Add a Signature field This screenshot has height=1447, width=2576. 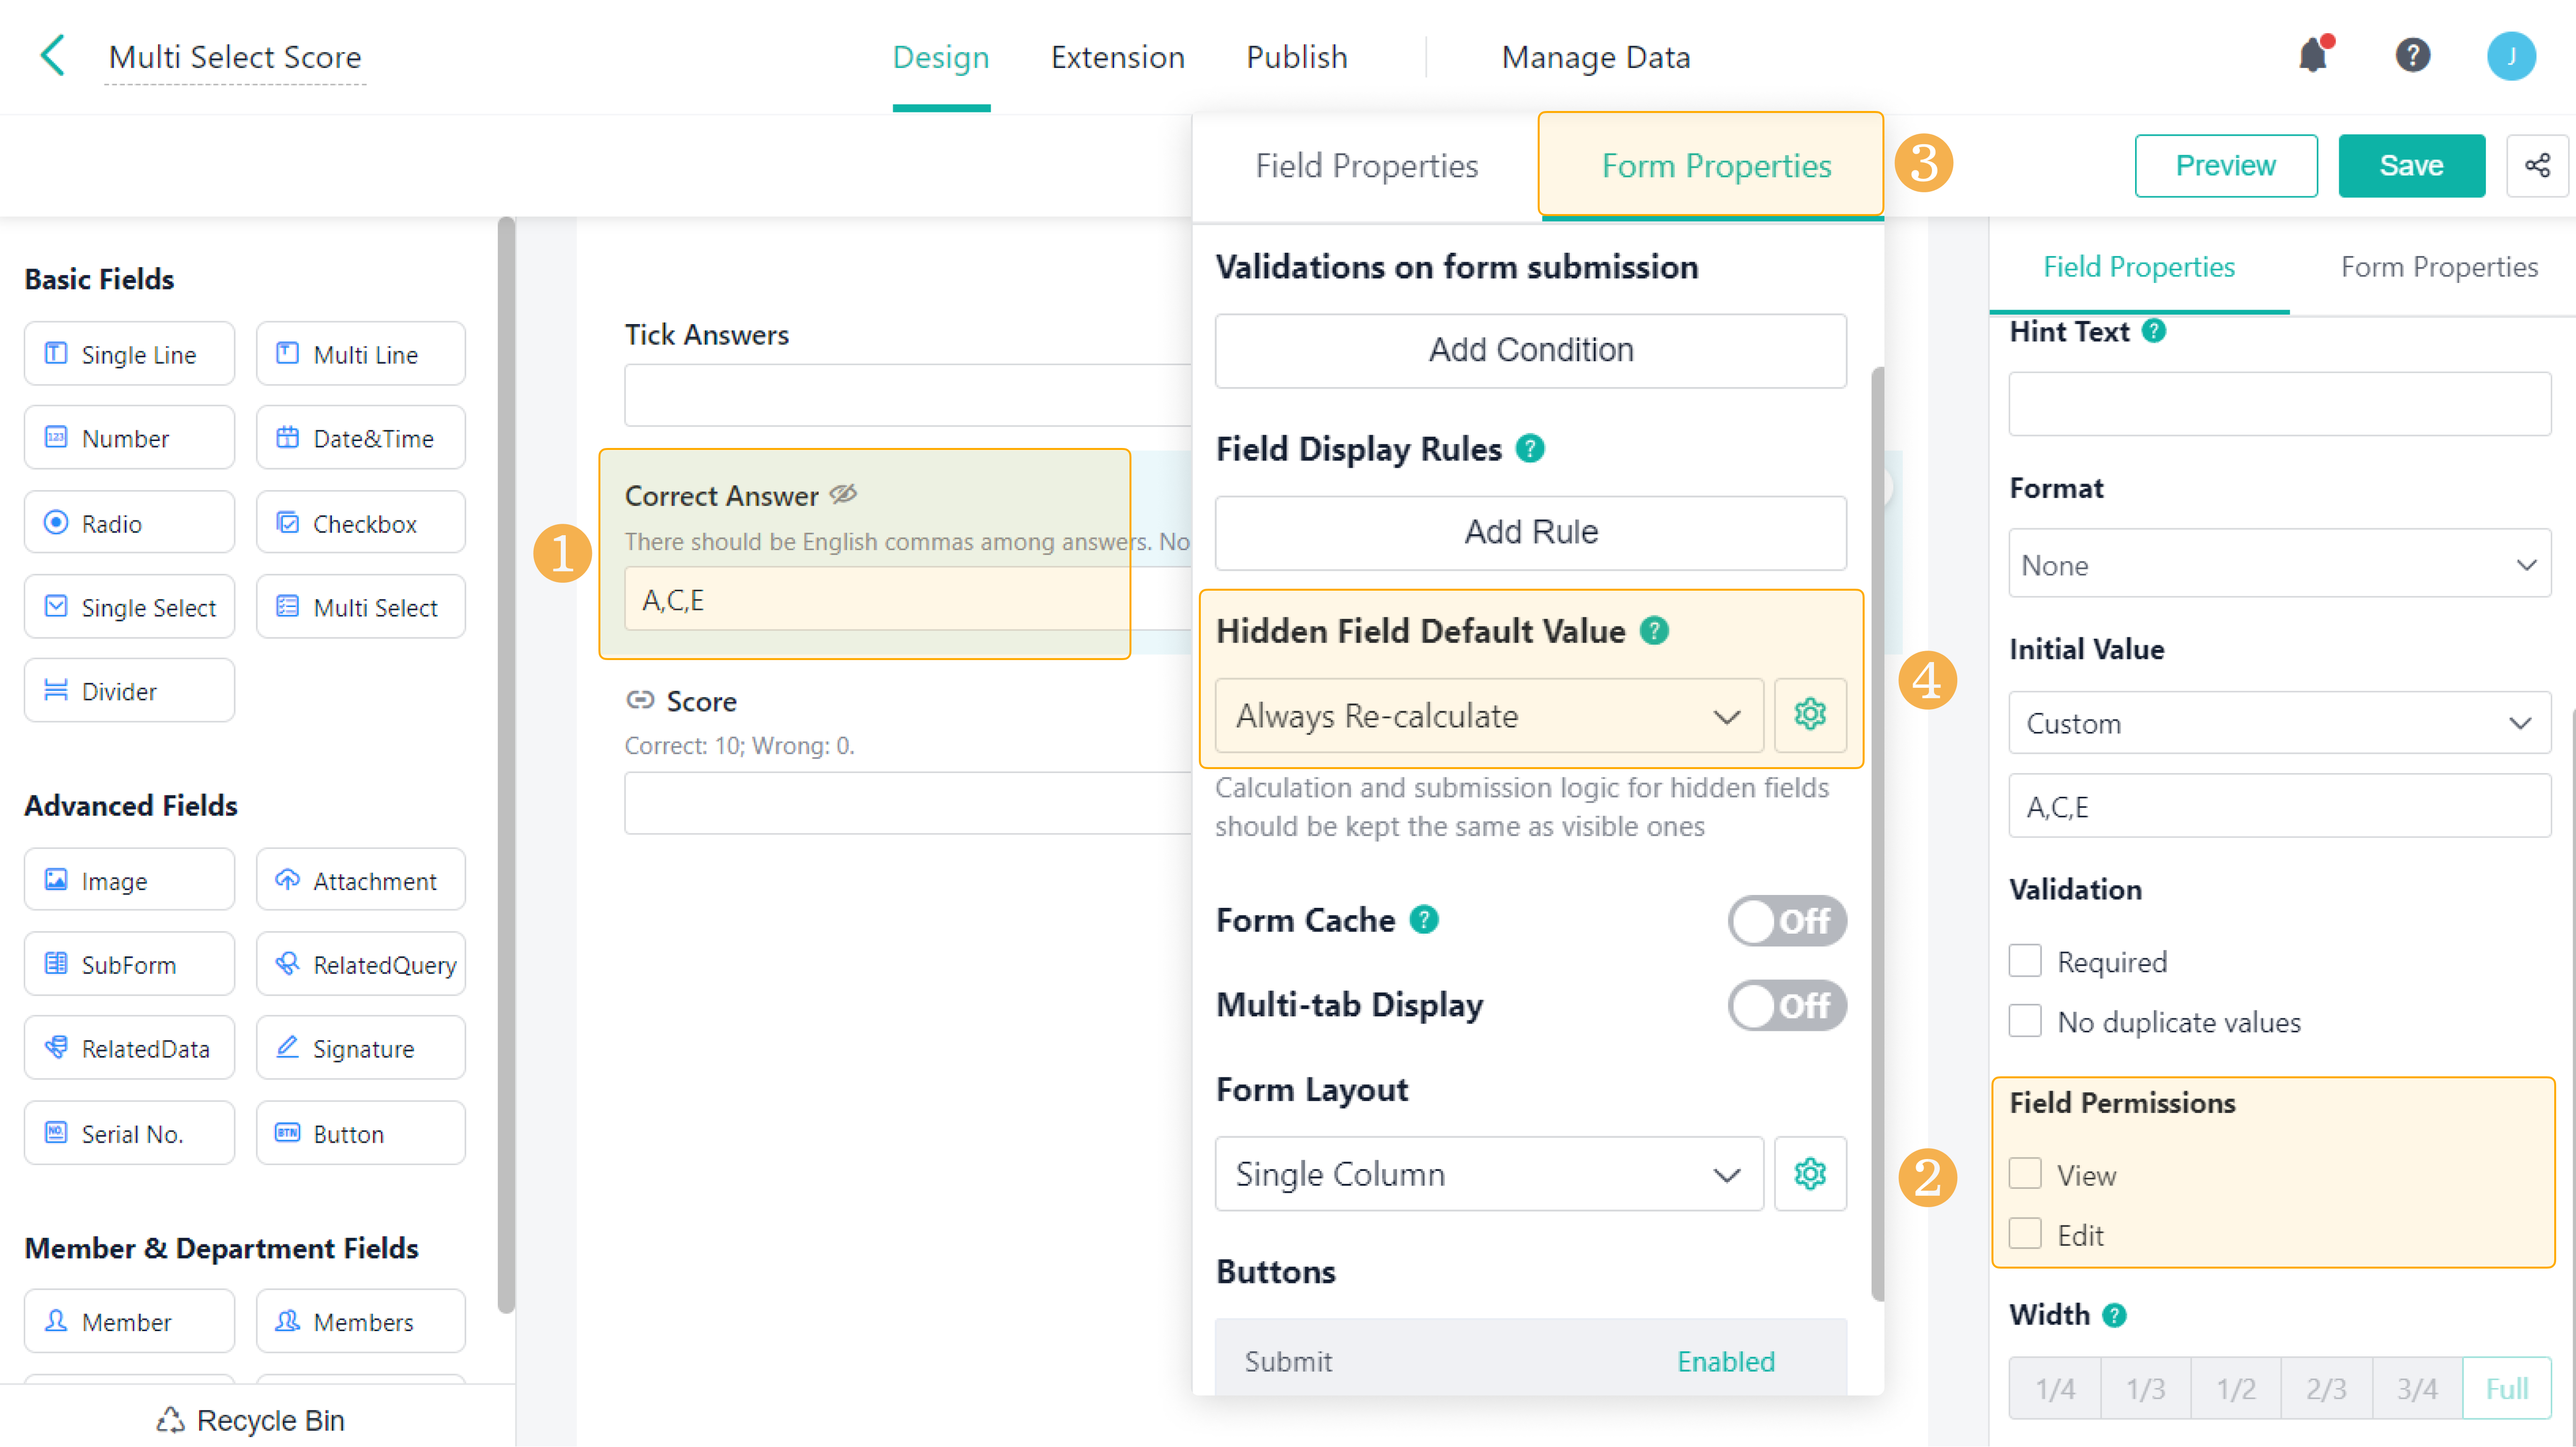(x=360, y=1048)
